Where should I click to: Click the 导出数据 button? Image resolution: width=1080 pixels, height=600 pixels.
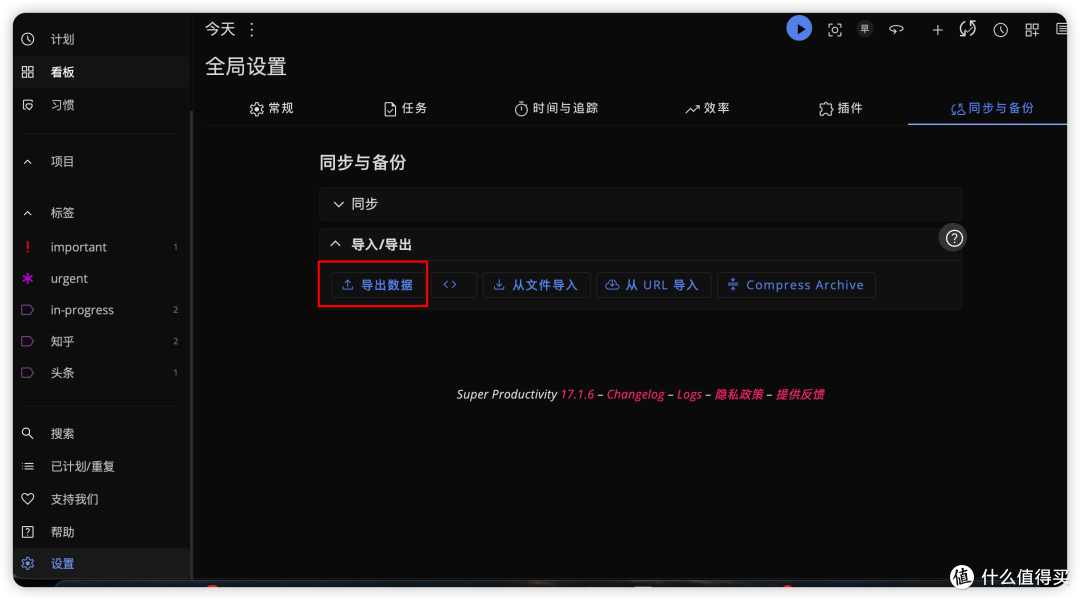378,285
